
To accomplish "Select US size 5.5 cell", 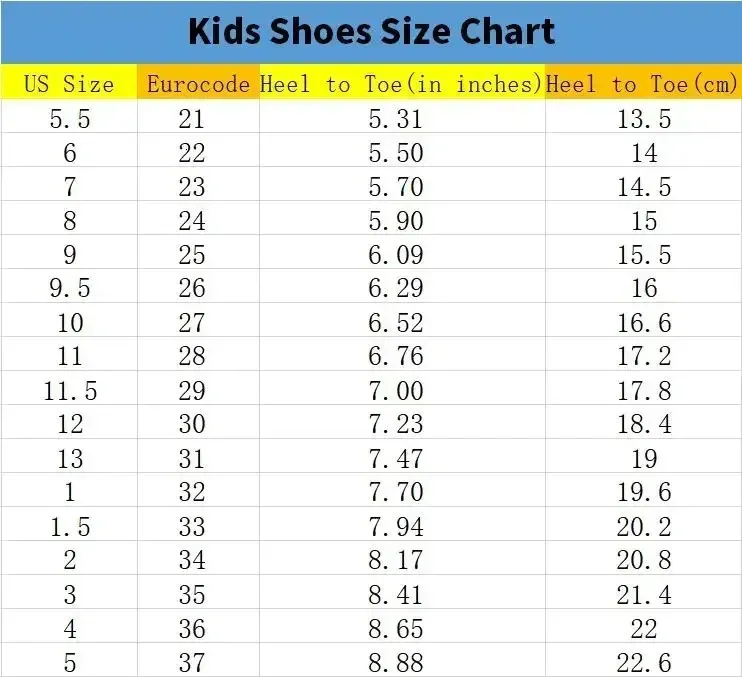I will (x=69, y=119).
